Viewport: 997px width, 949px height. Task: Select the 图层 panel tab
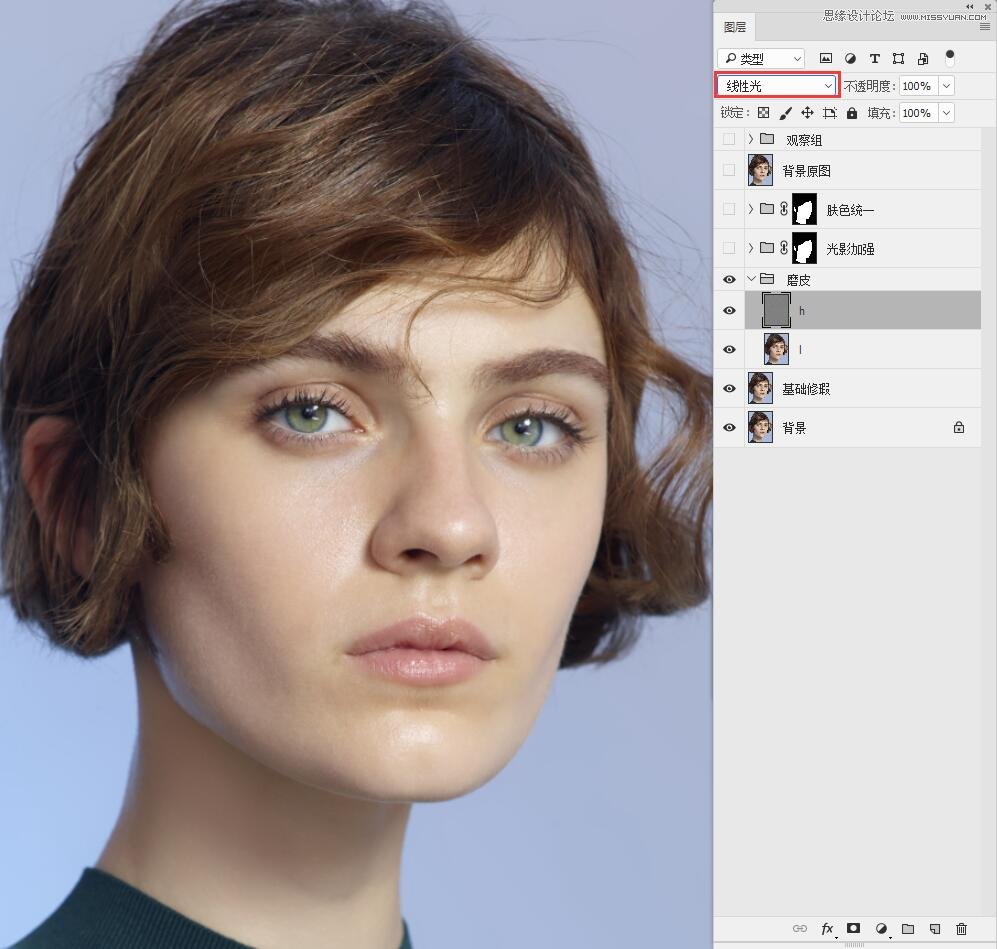[x=735, y=27]
